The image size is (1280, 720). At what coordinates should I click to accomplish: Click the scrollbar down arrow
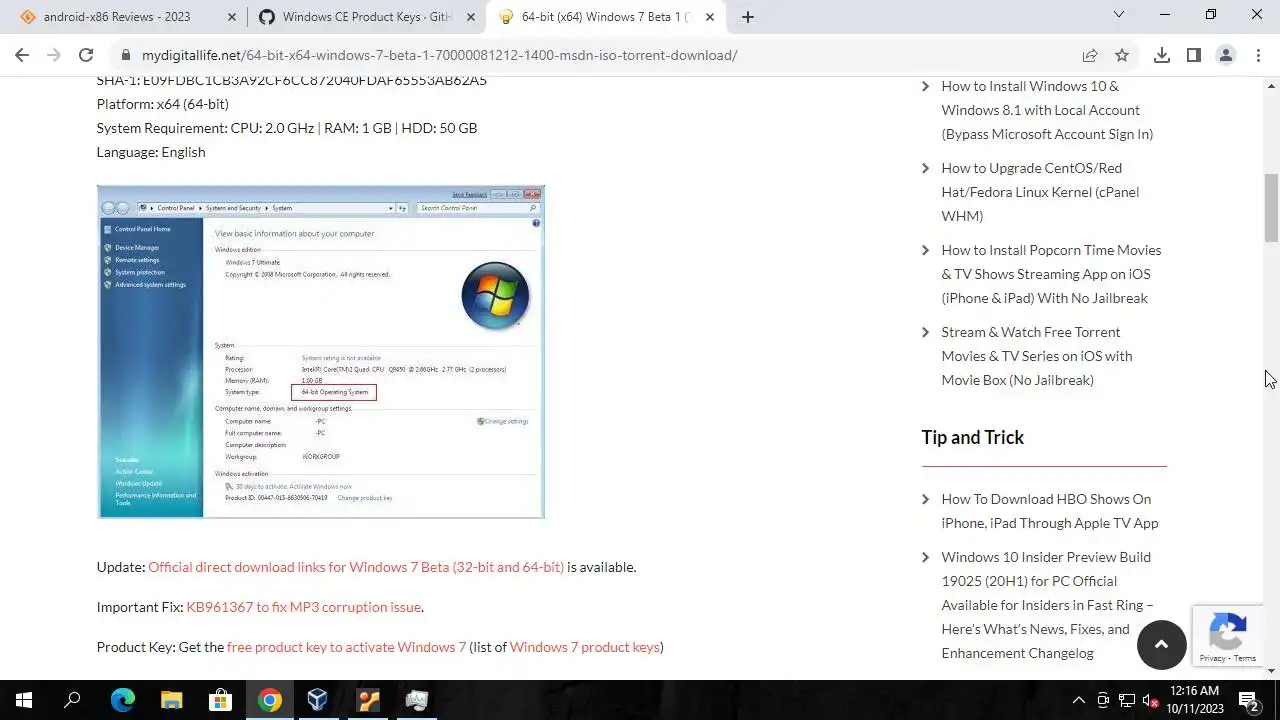[x=1271, y=670]
